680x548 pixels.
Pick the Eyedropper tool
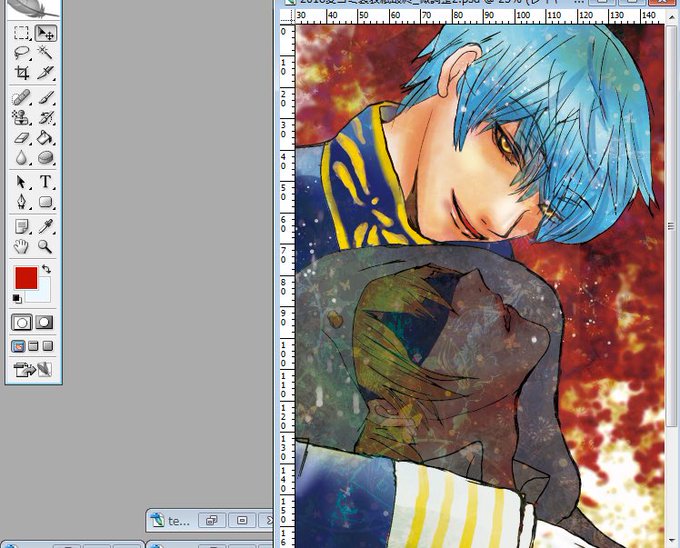46,226
